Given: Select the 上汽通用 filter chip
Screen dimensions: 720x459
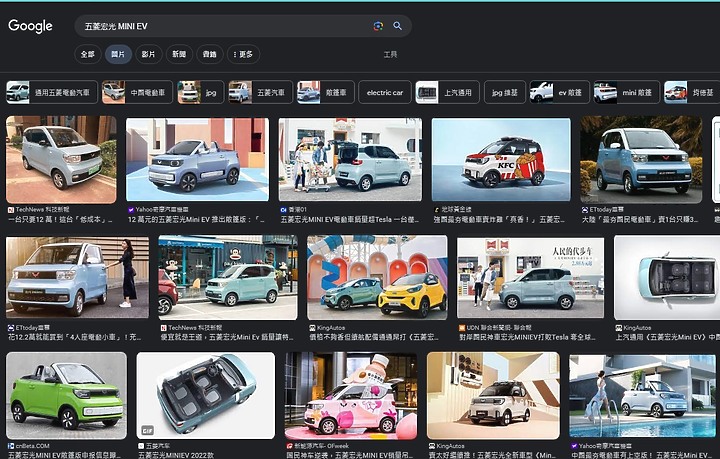Looking at the screenshot, I should (x=448, y=92).
